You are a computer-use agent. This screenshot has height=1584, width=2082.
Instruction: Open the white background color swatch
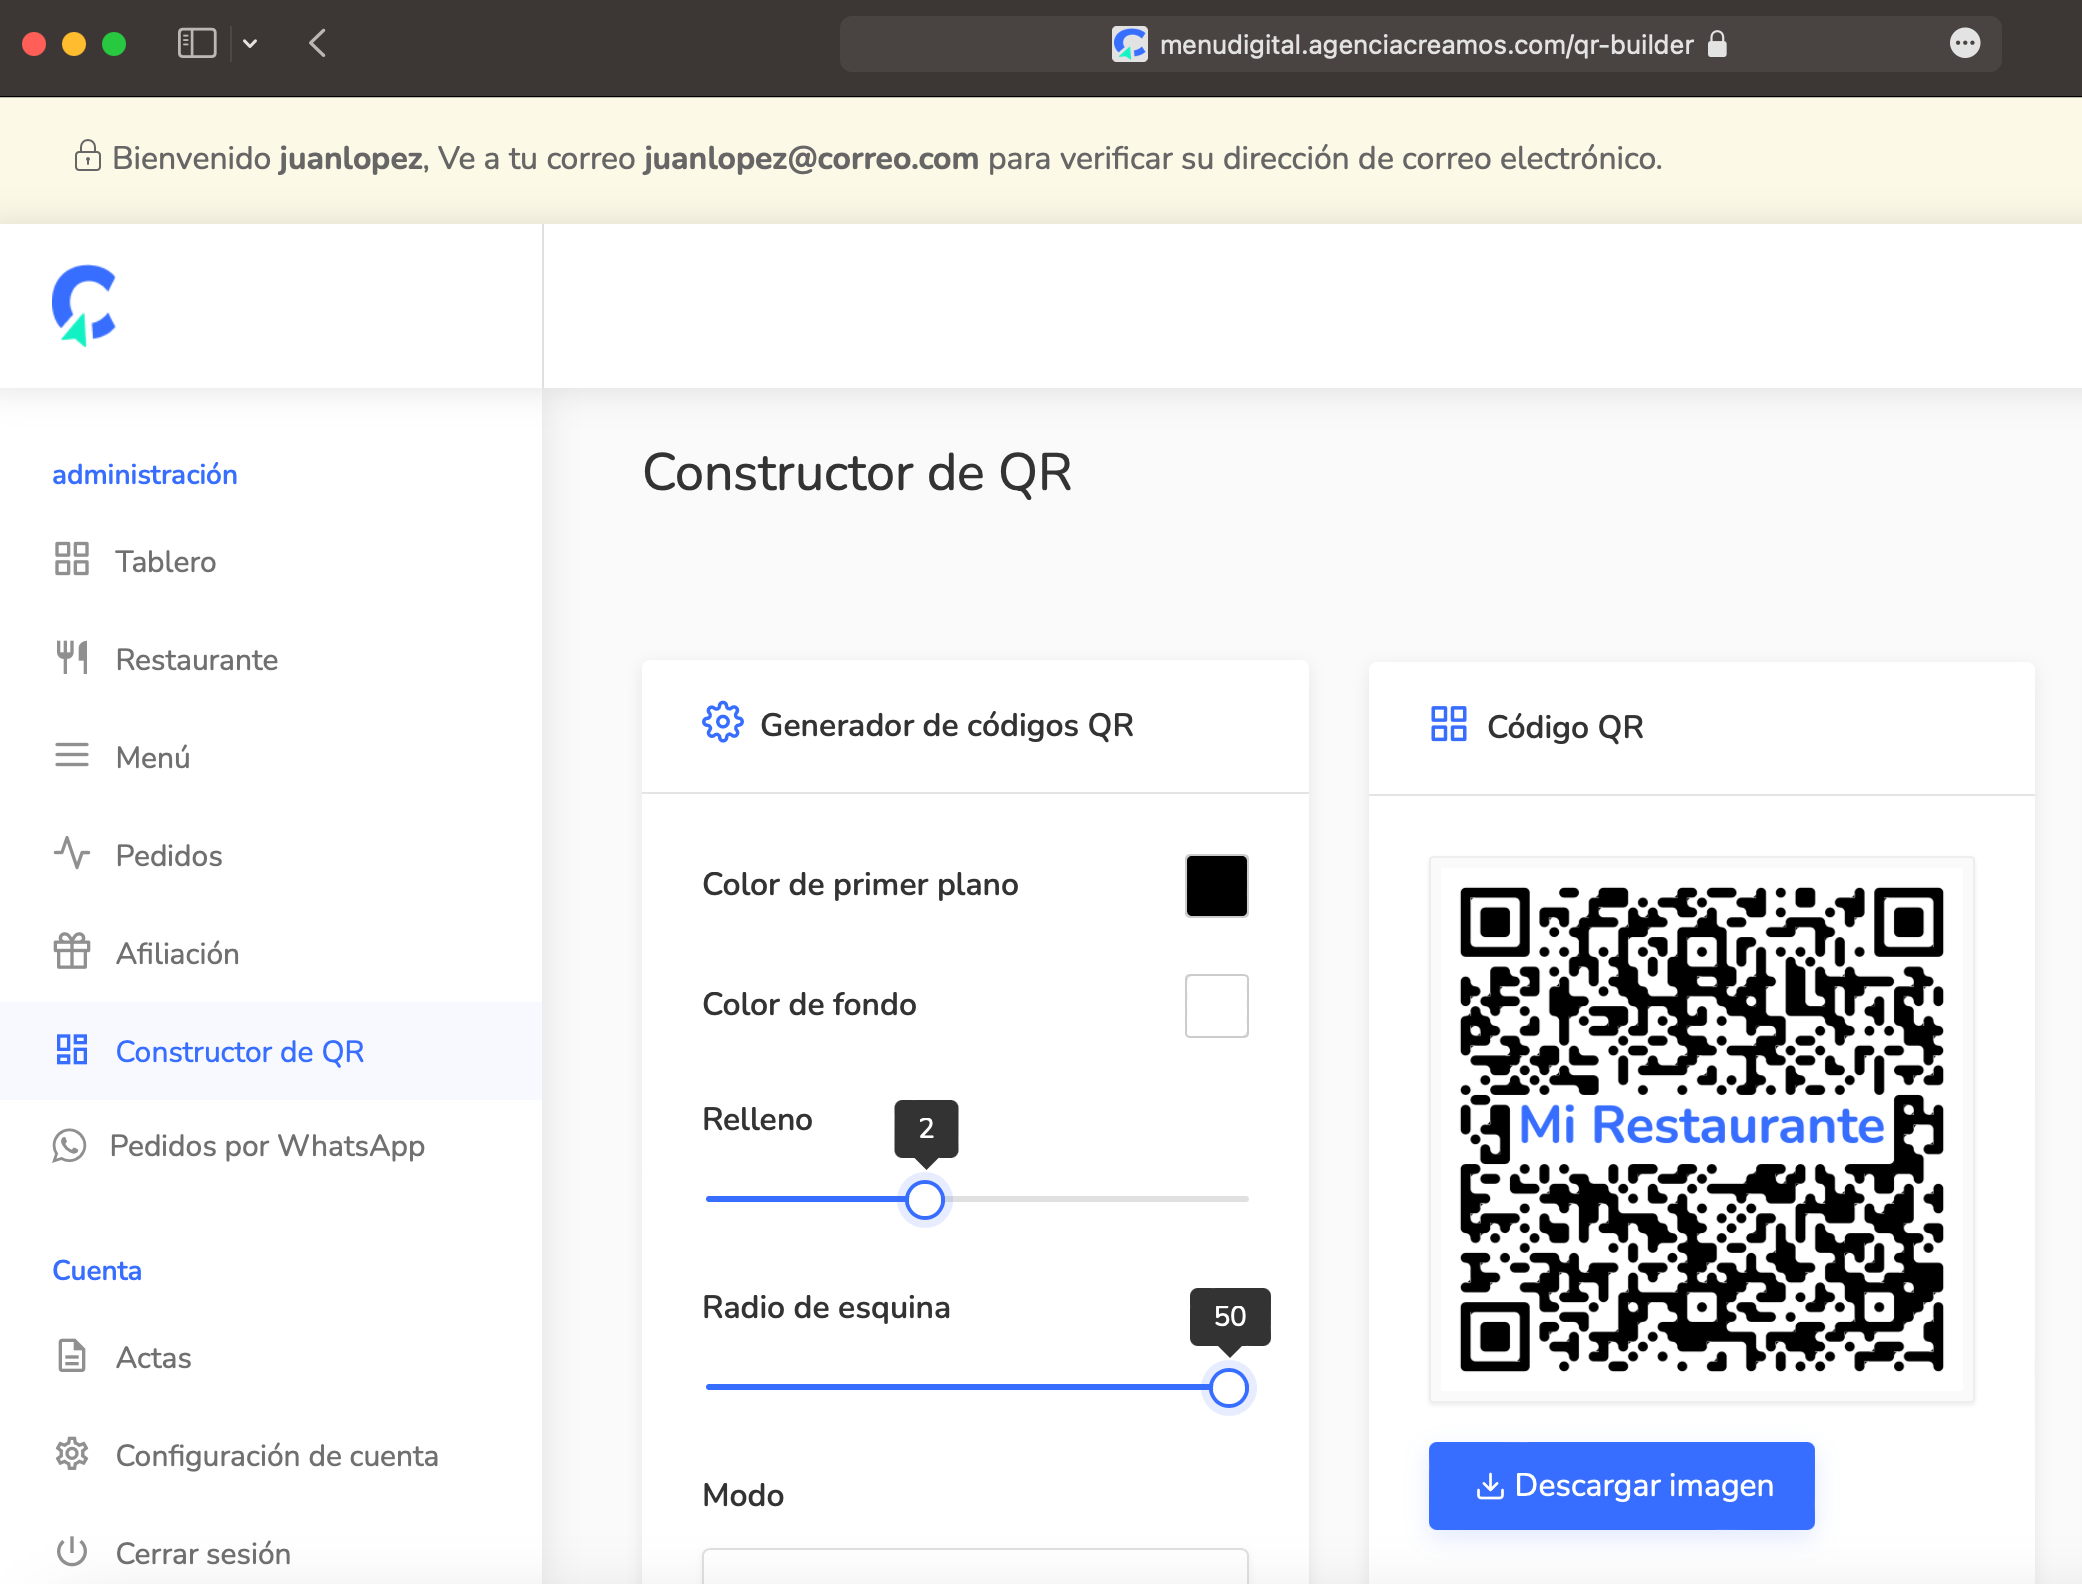point(1216,1005)
